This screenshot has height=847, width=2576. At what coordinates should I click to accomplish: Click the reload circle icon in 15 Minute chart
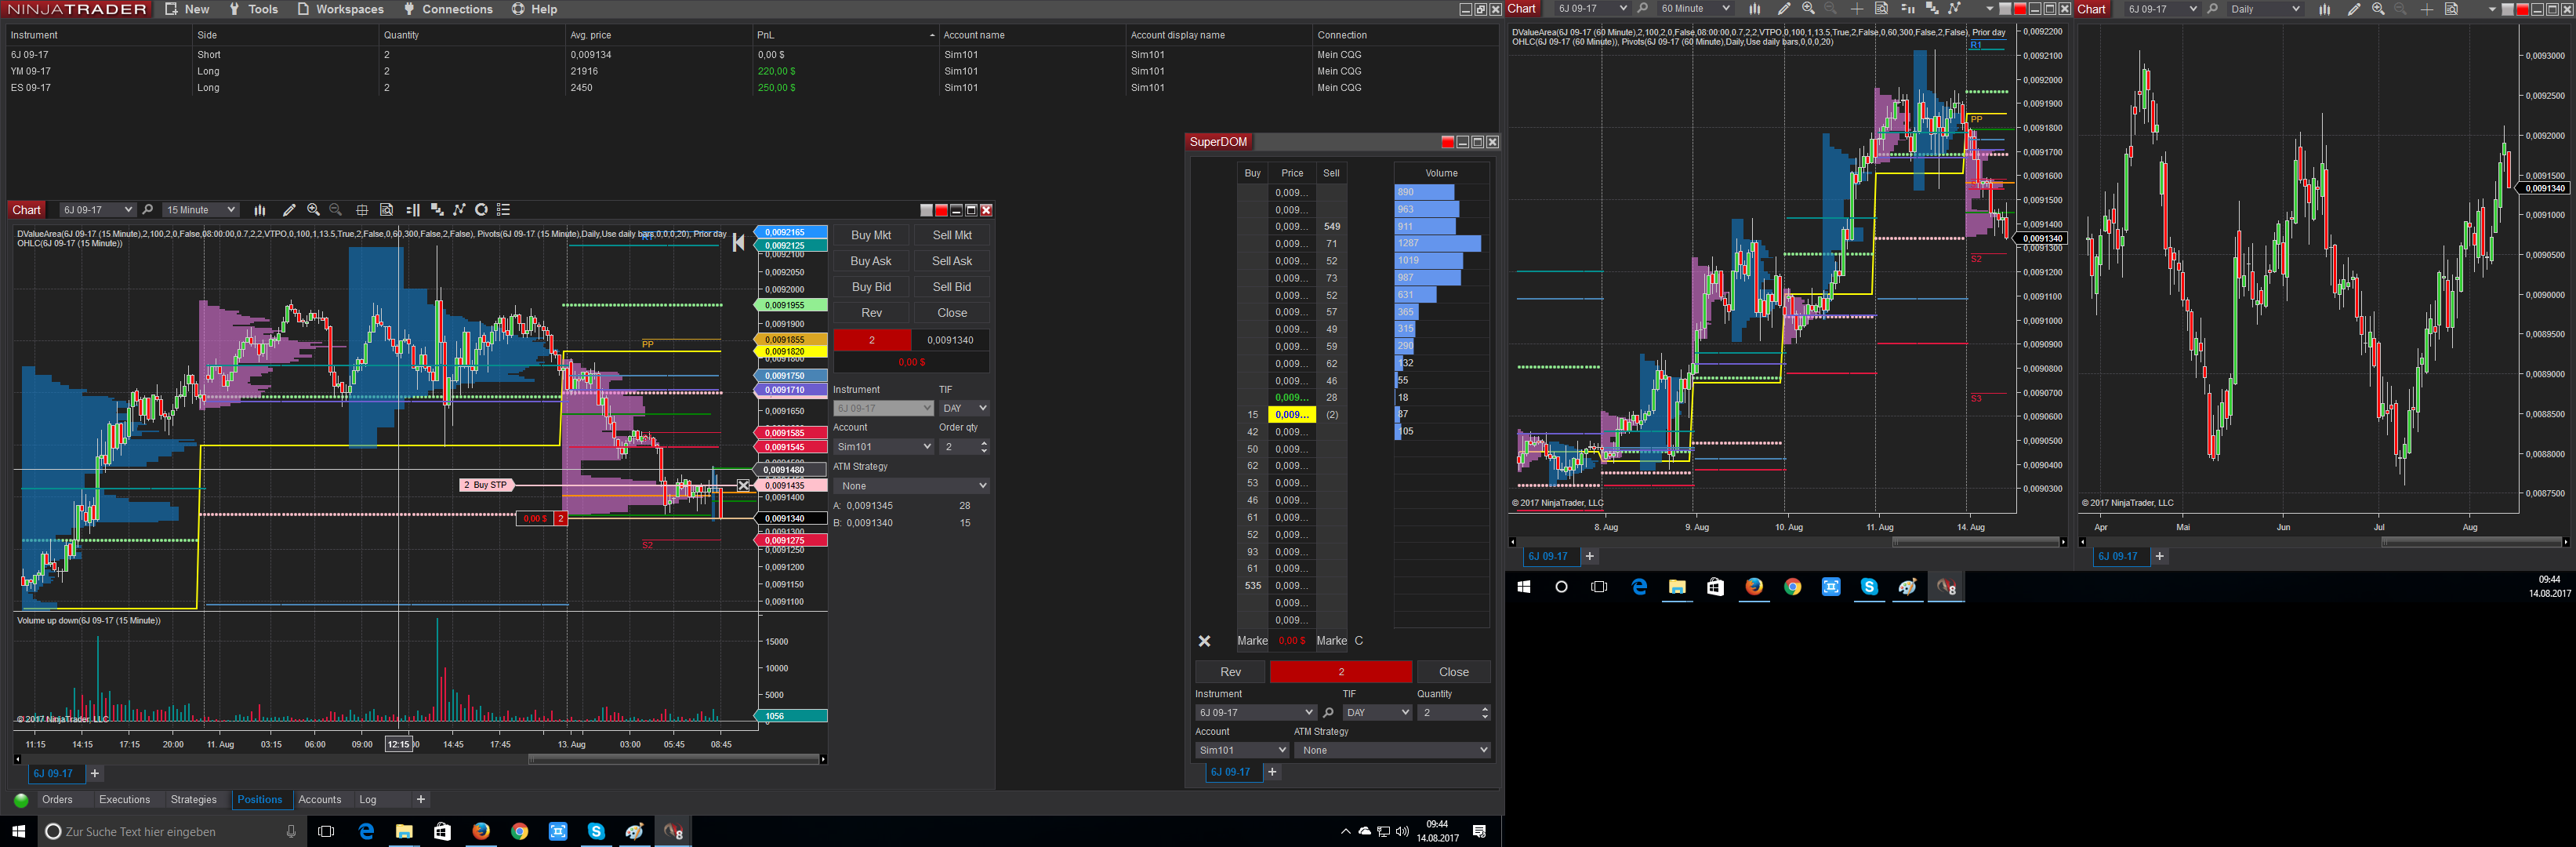click(x=481, y=210)
